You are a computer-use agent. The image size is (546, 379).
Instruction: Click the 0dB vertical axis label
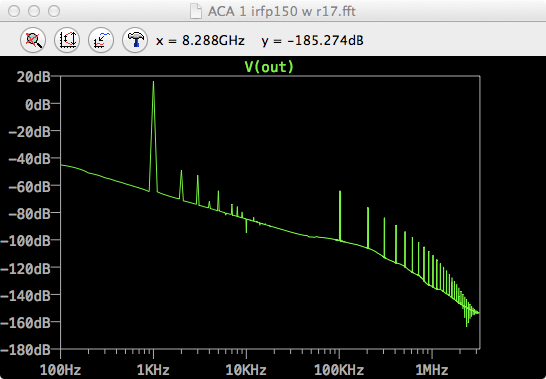pos(38,104)
